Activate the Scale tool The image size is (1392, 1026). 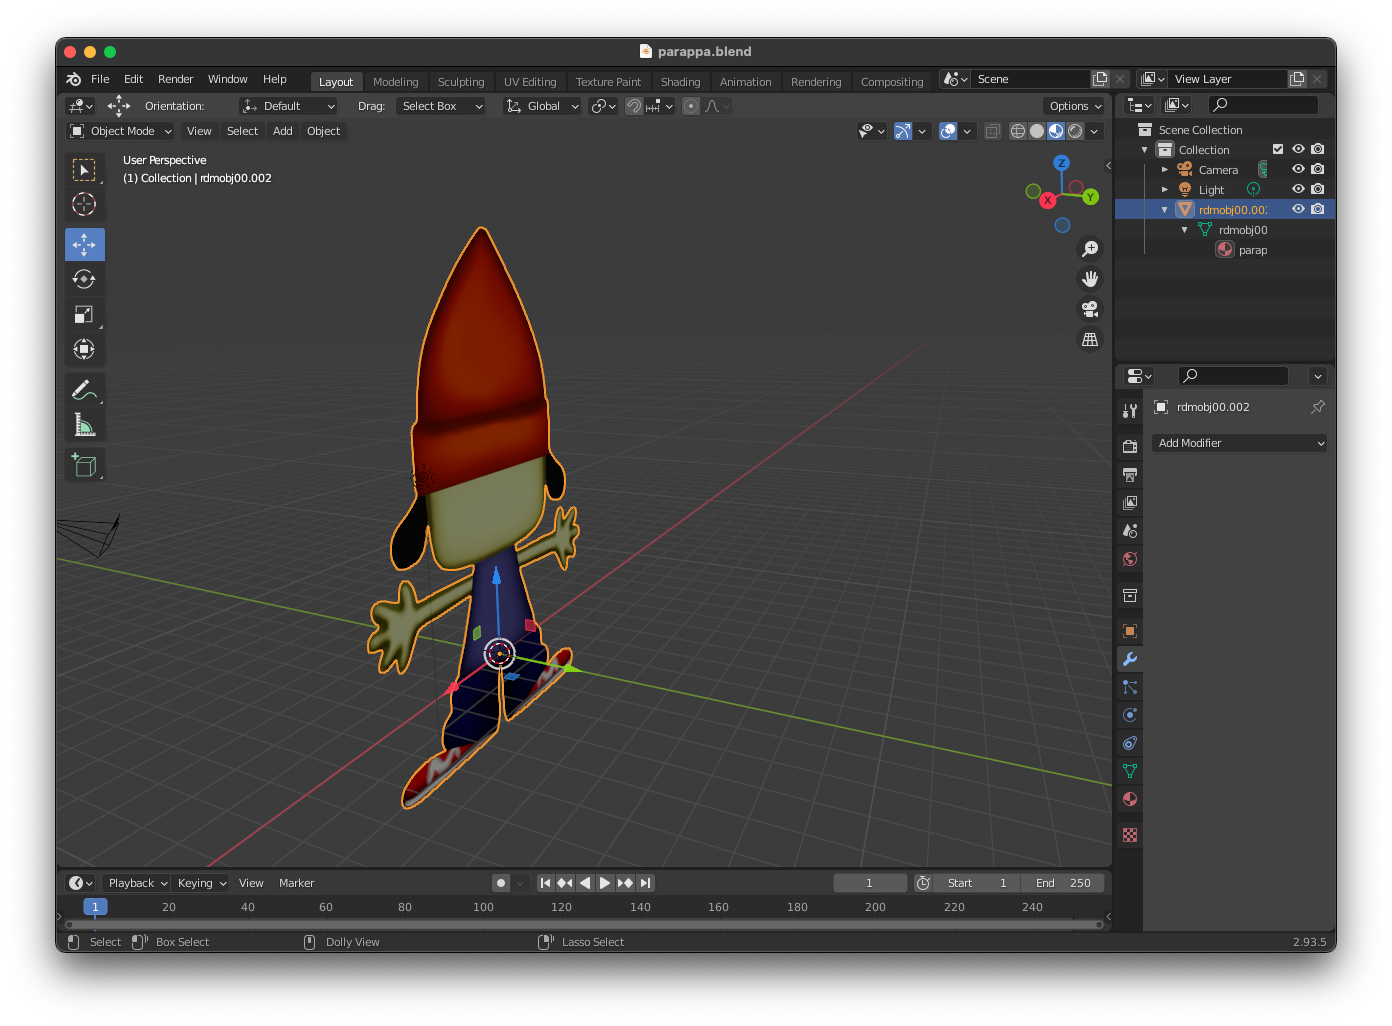tap(84, 314)
